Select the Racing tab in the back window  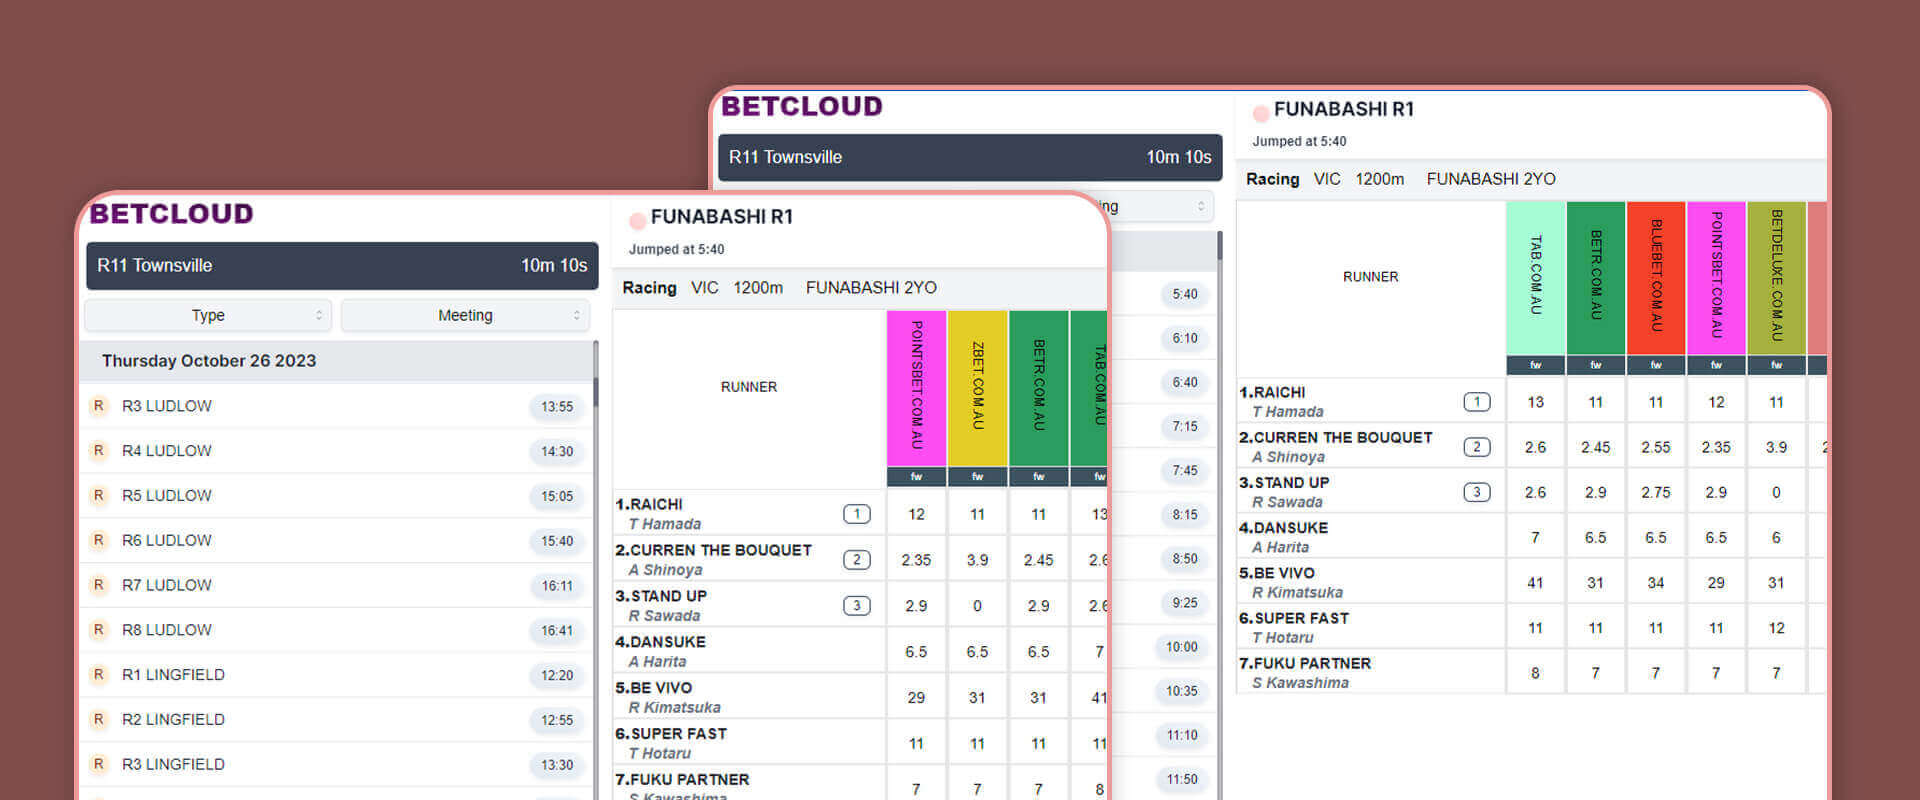click(x=1272, y=179)
